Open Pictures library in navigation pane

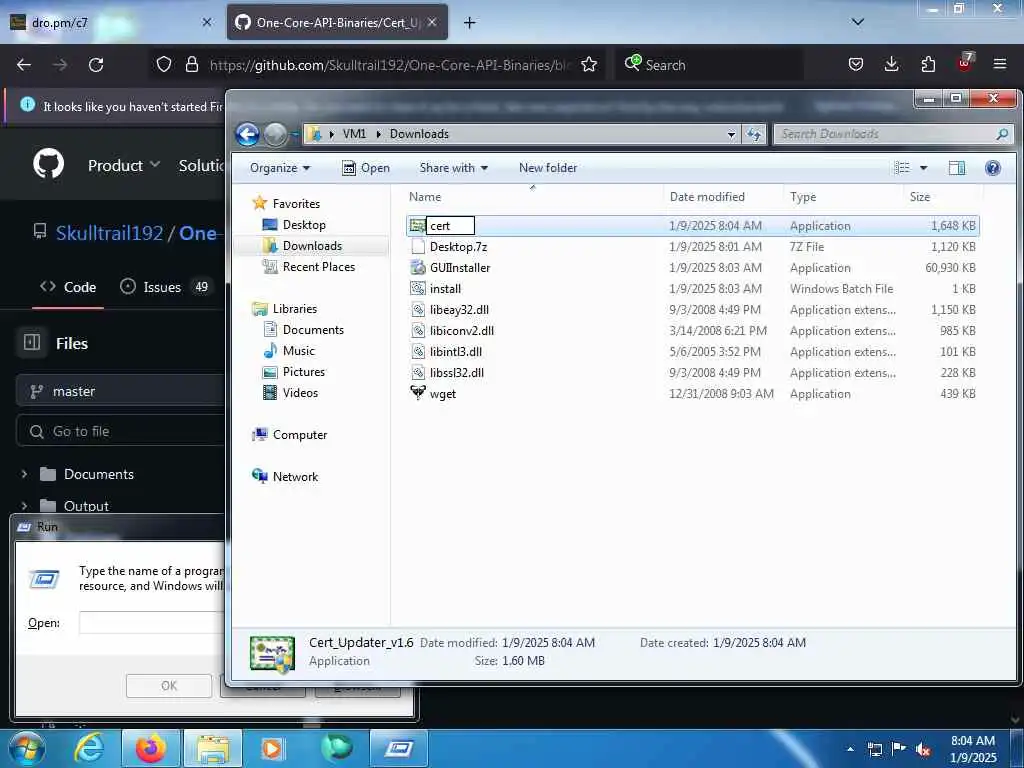304,372
